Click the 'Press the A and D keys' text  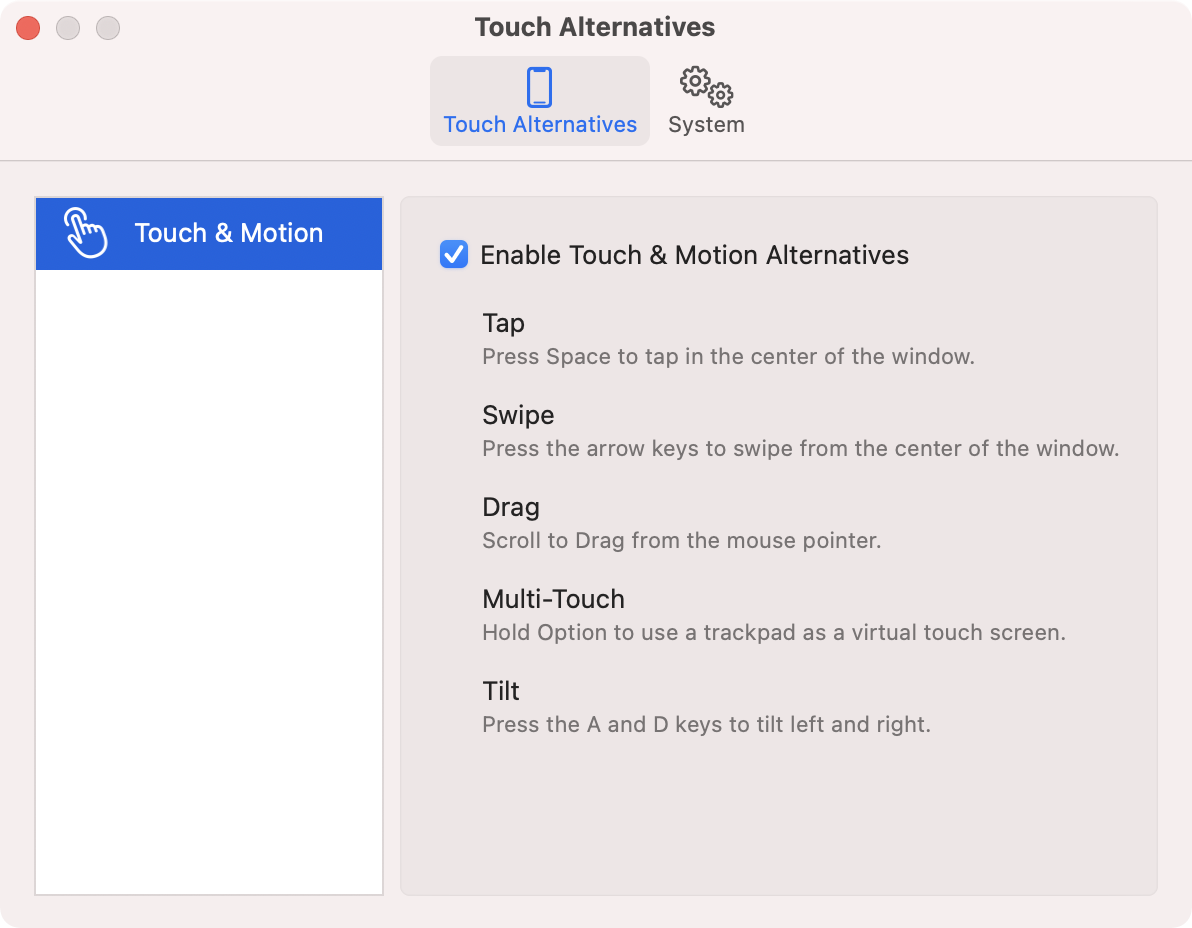(x=706, y=725)
